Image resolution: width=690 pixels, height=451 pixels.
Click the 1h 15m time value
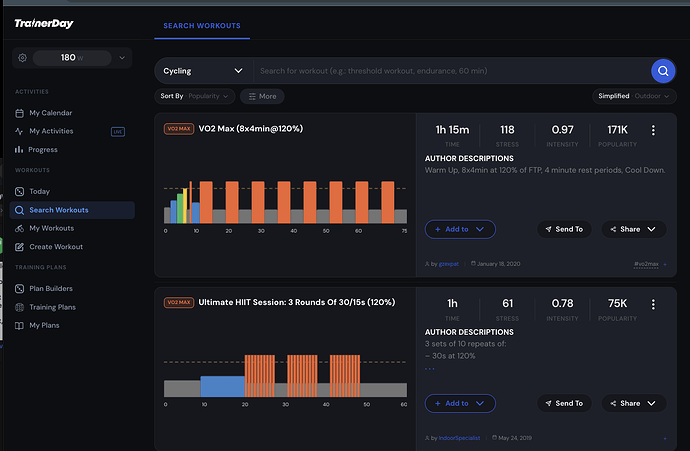tap(452, 130)
